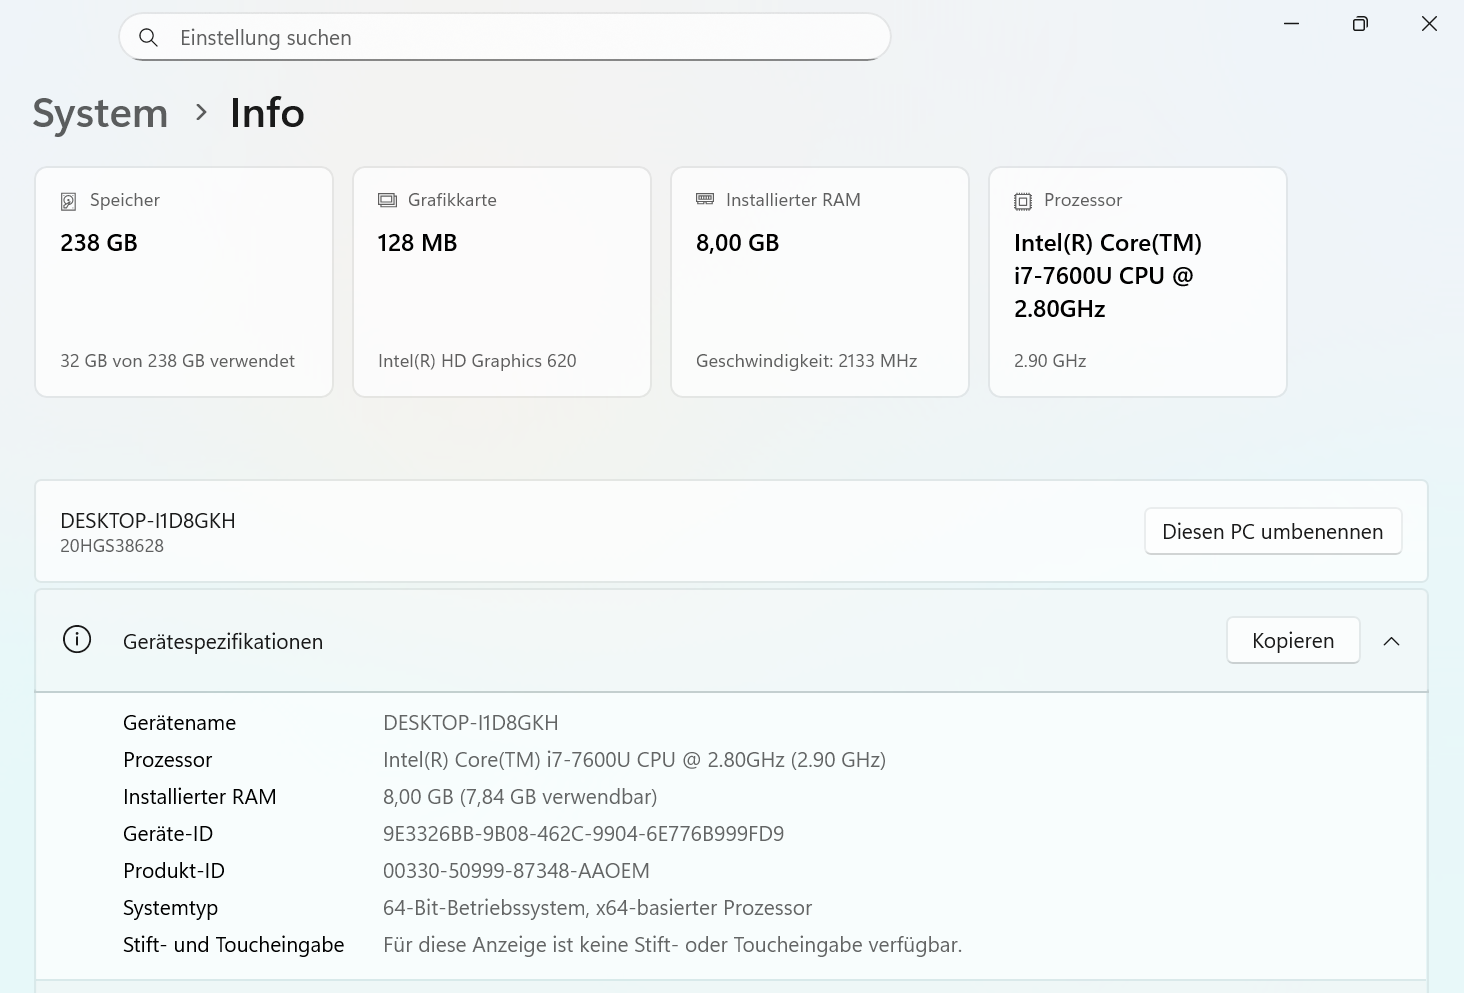Click the Grafikkarte display icon

pos(387,200)
